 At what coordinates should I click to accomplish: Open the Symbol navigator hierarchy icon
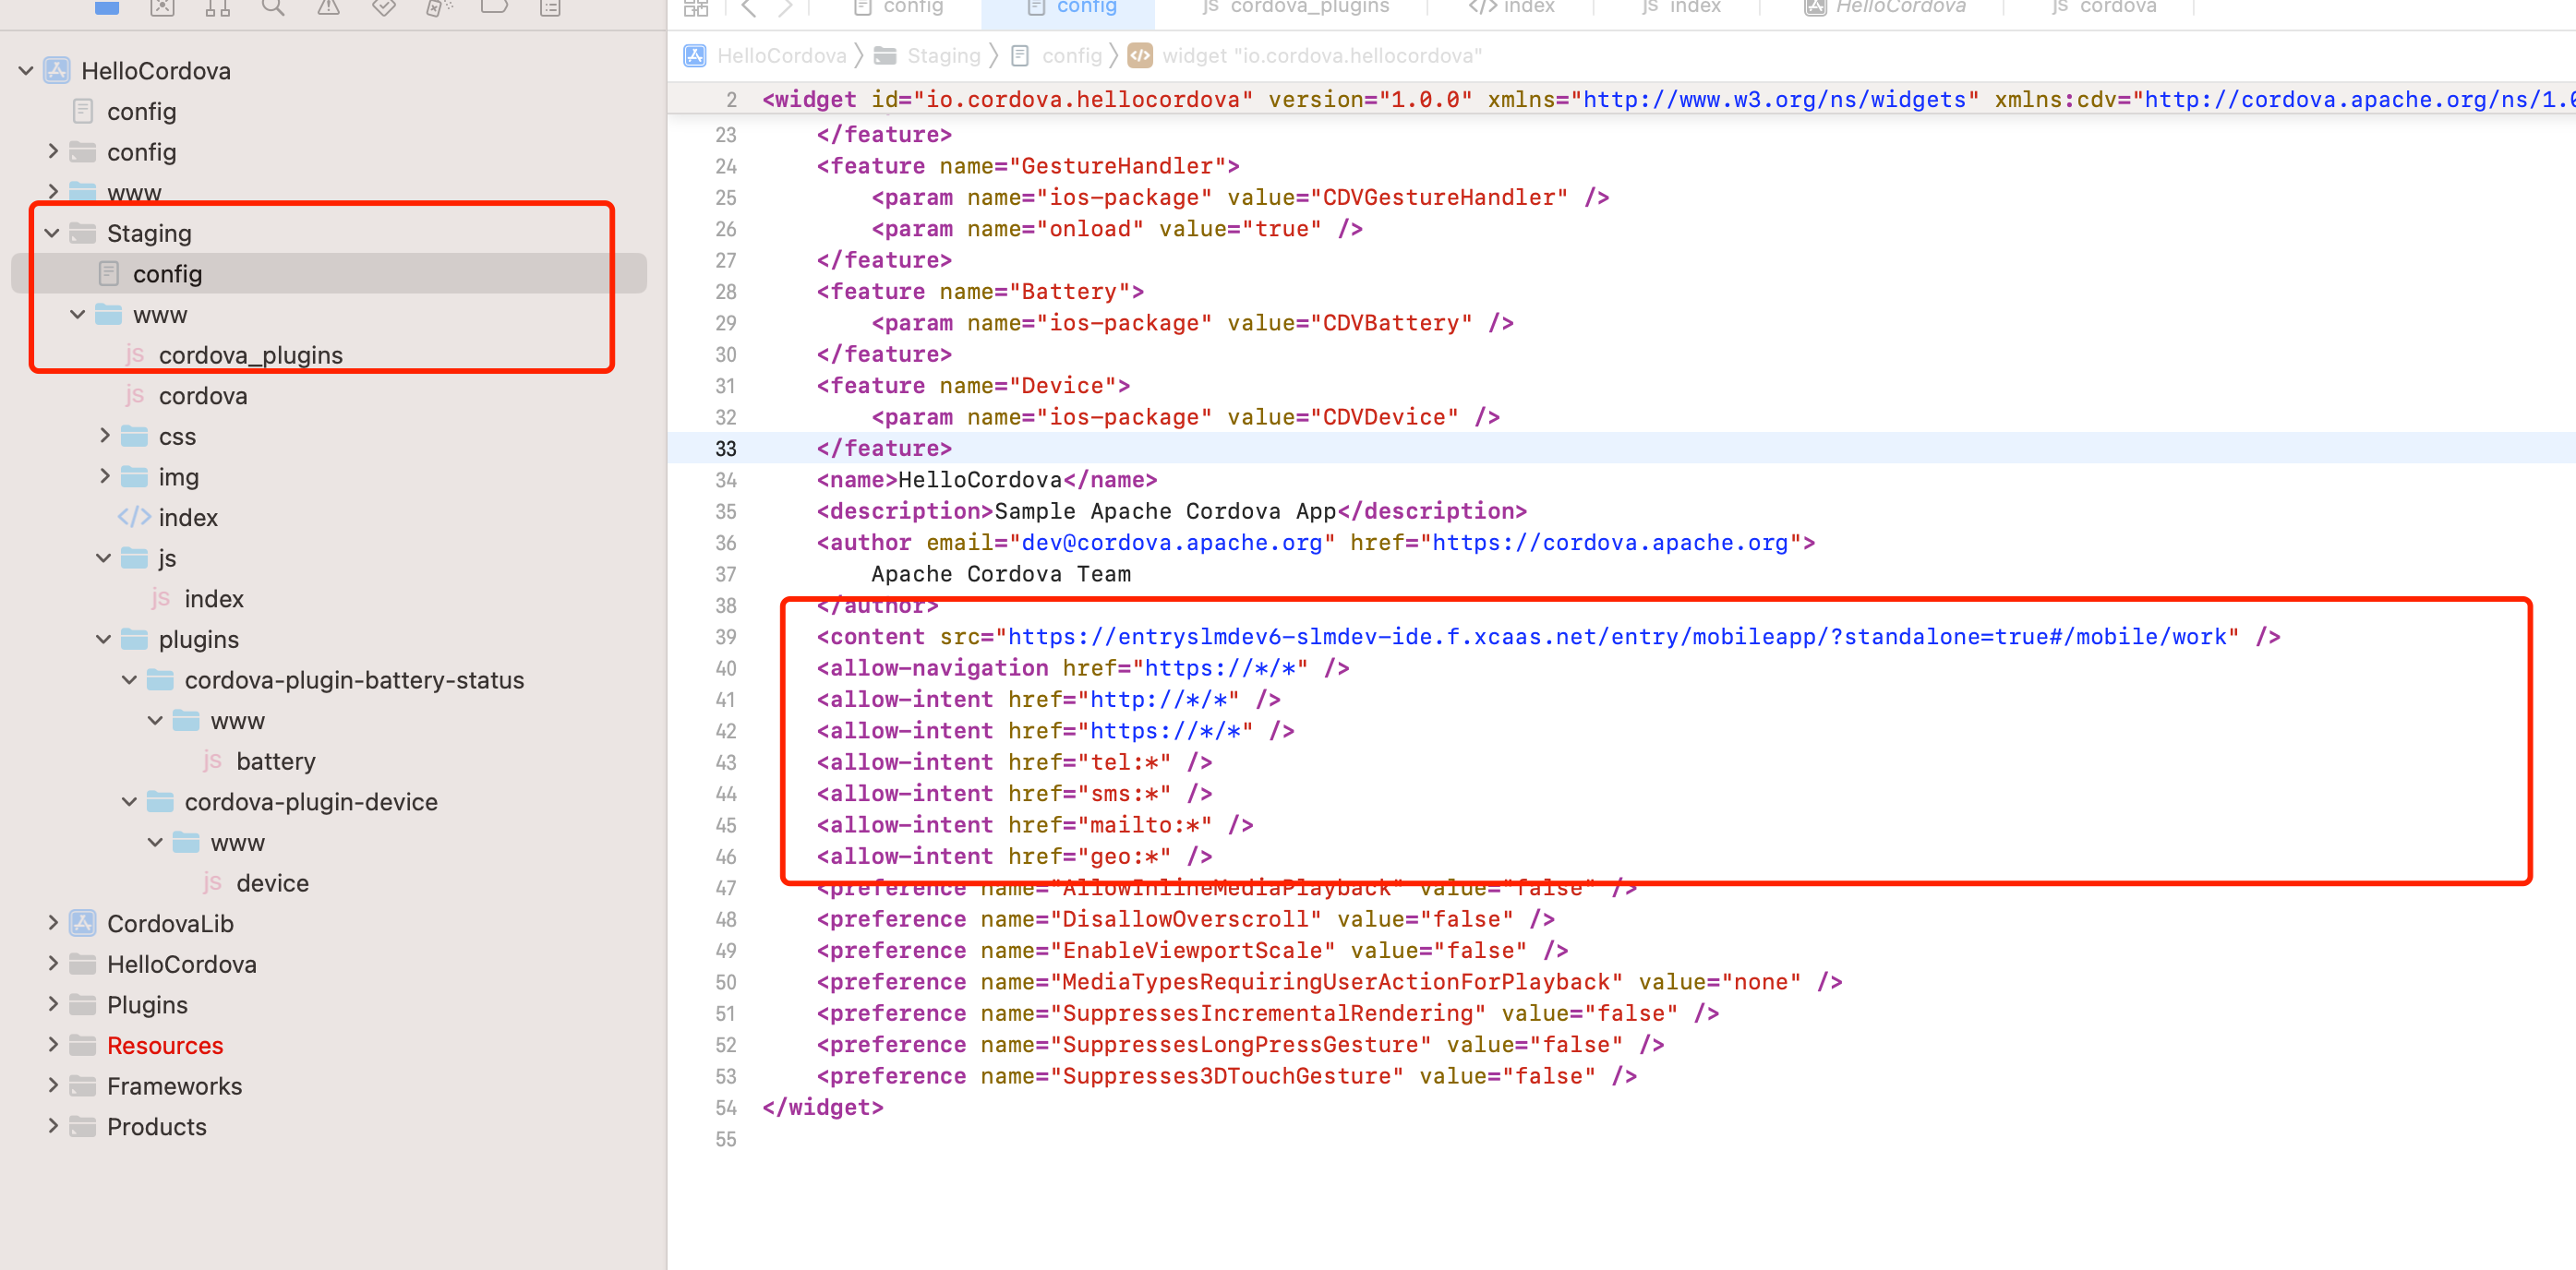pos(217,8)
